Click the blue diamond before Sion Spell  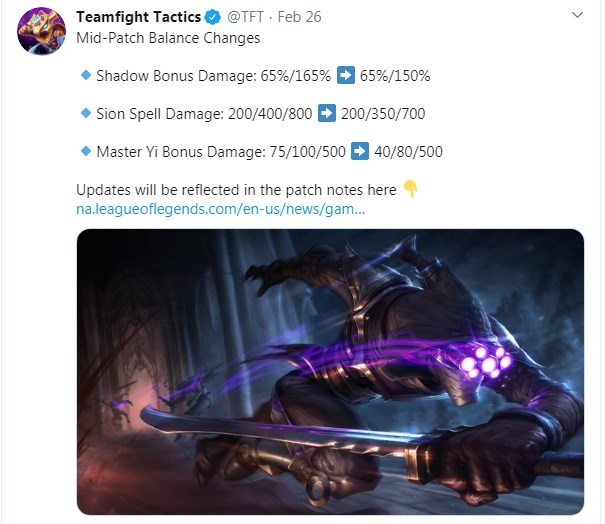pyautogui.click(x=86, y=113)
